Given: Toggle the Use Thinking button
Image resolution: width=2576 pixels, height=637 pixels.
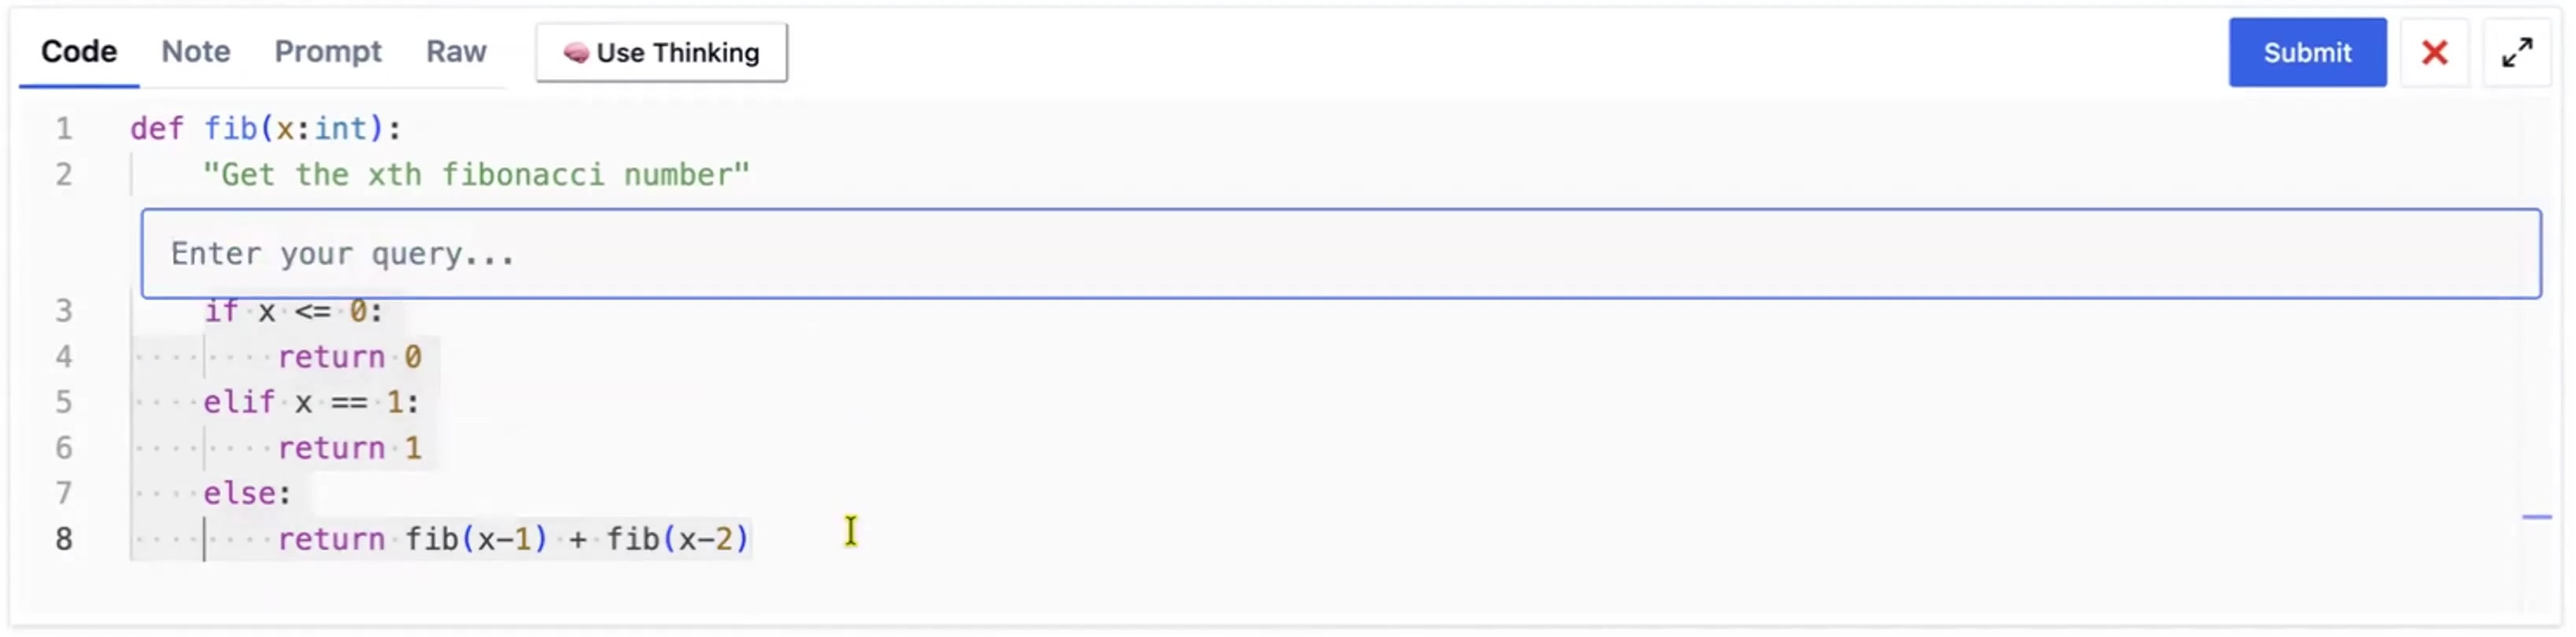Looking at the screenshot, I should click(661, 53).
